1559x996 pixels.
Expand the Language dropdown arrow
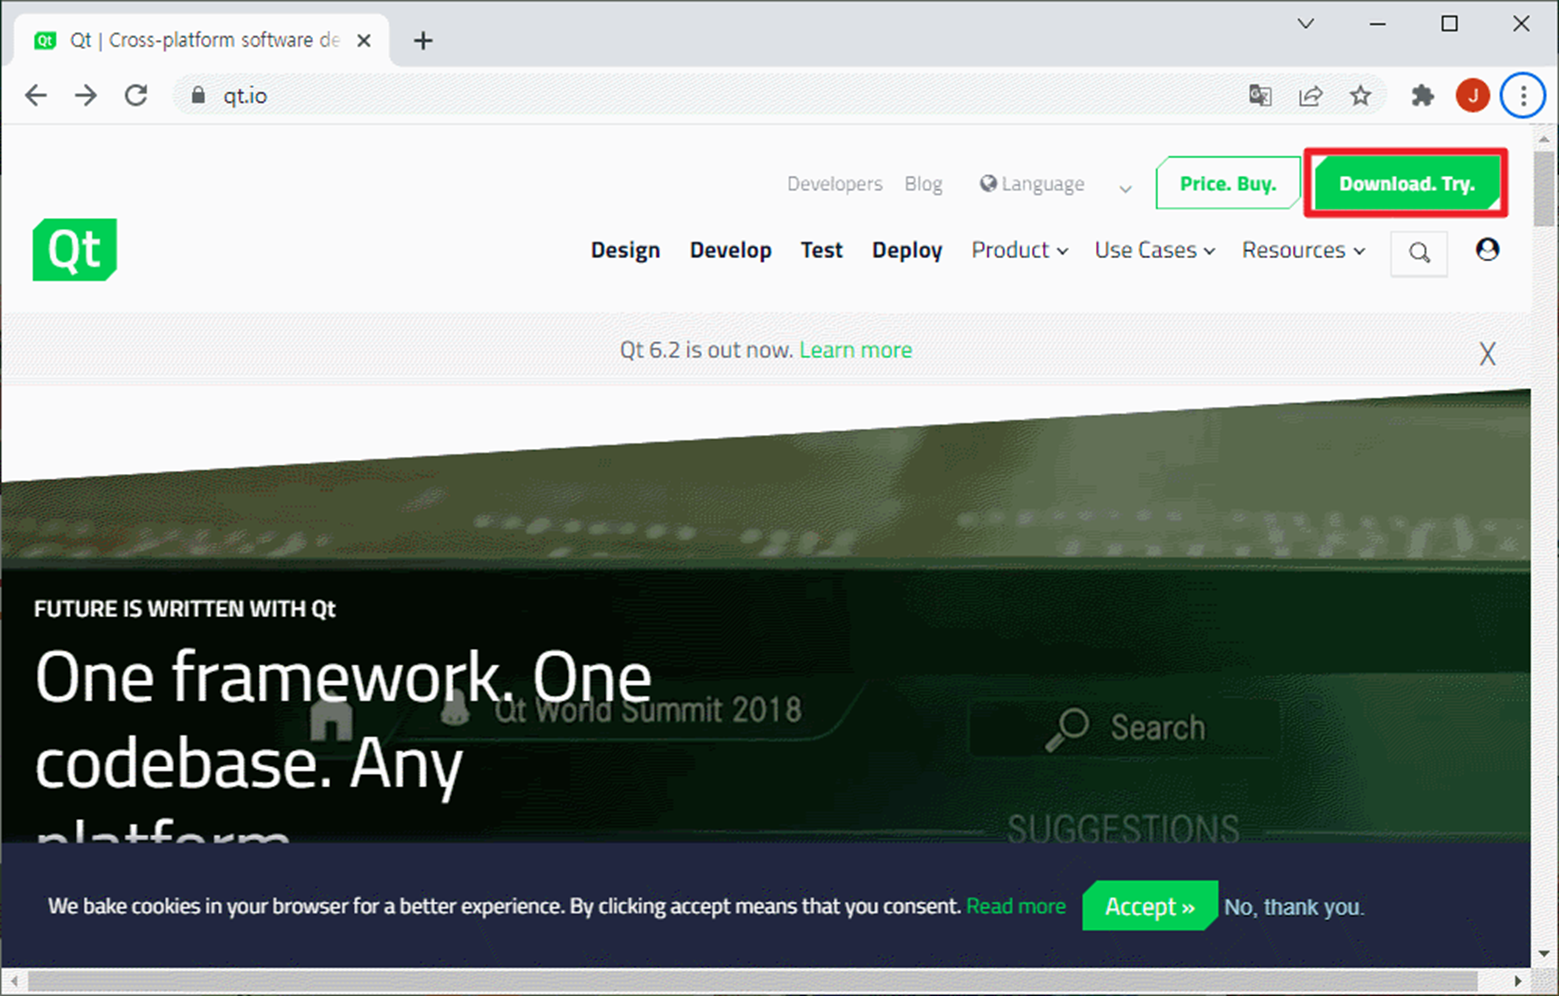(1125, 188)
